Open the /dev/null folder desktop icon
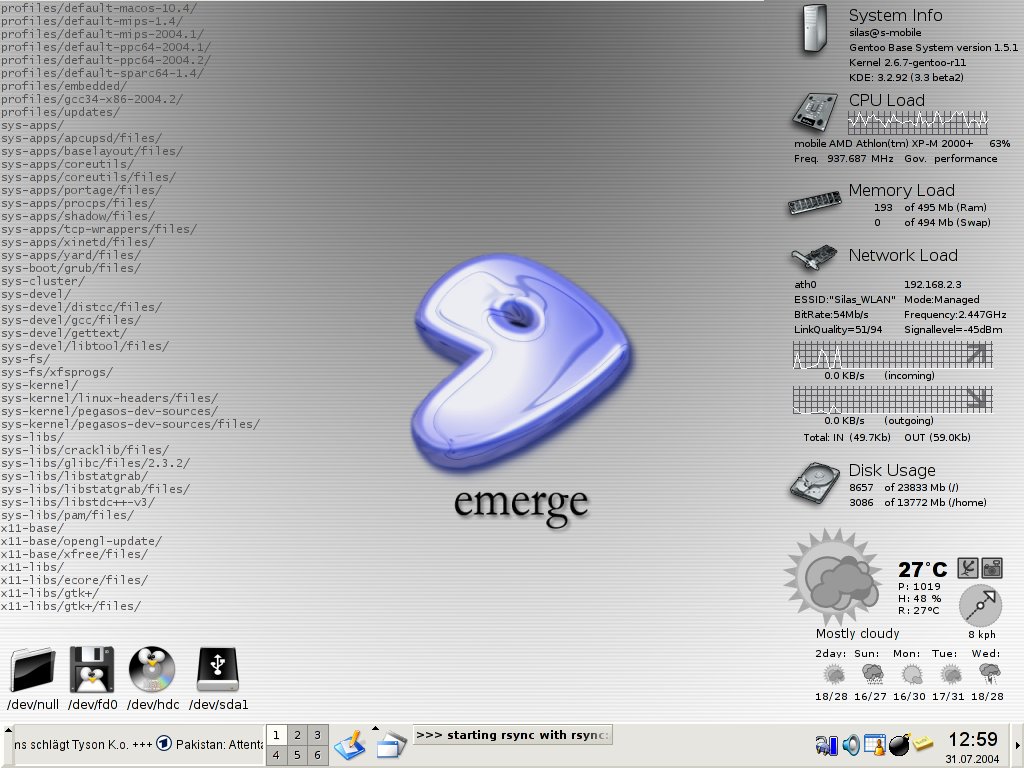 pos(33,669)
